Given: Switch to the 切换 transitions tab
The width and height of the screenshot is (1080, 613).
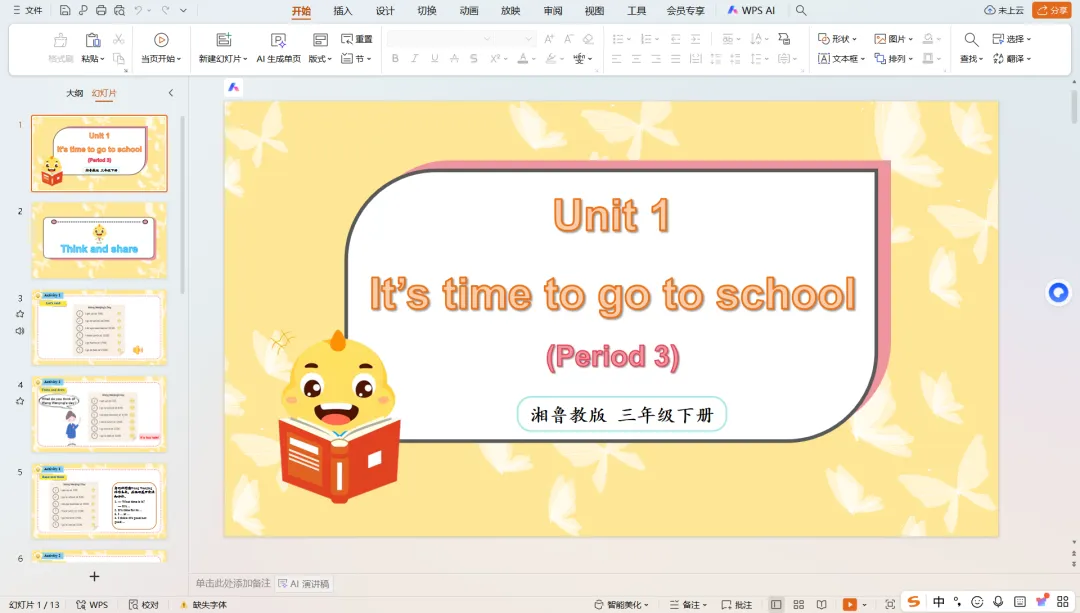Looking at the screenshot, I should (x=426, y=10).
